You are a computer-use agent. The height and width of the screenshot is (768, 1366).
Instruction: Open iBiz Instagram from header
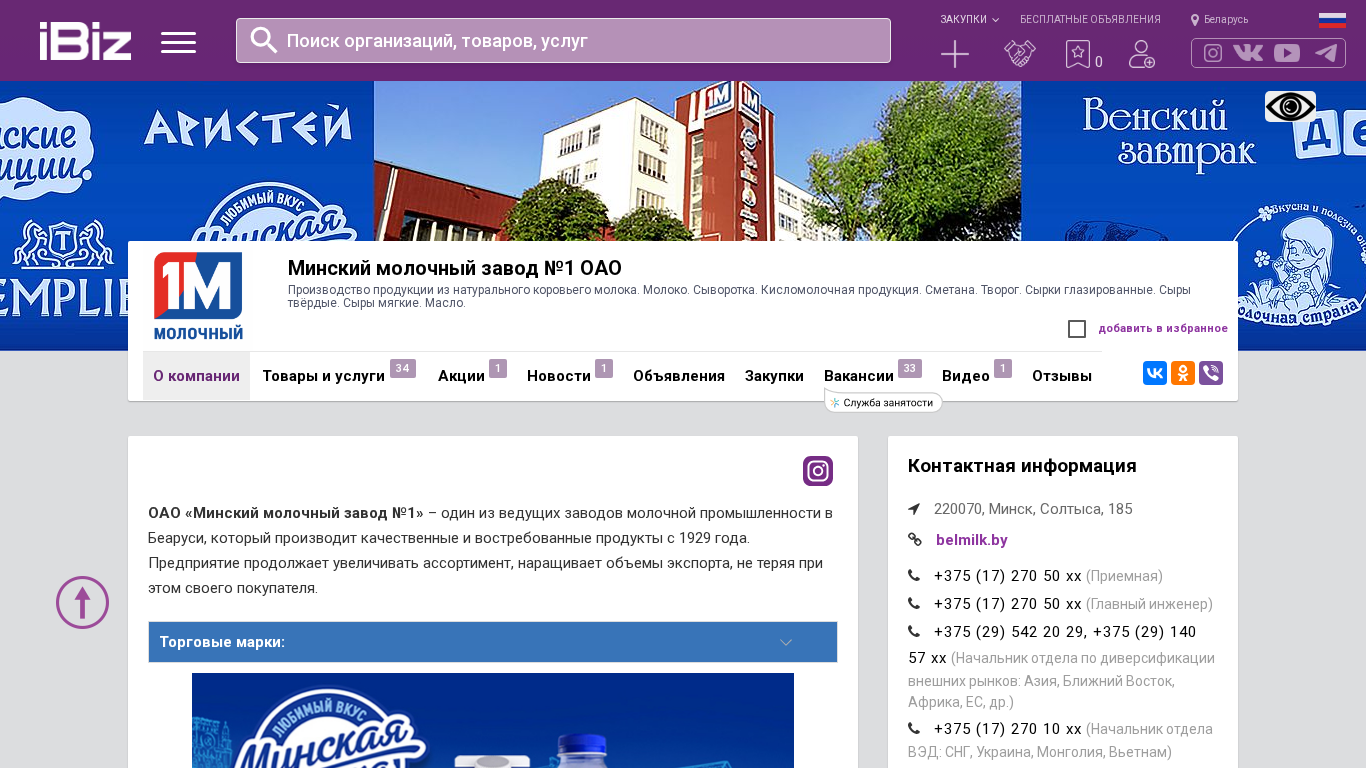tap(1213, 53)
